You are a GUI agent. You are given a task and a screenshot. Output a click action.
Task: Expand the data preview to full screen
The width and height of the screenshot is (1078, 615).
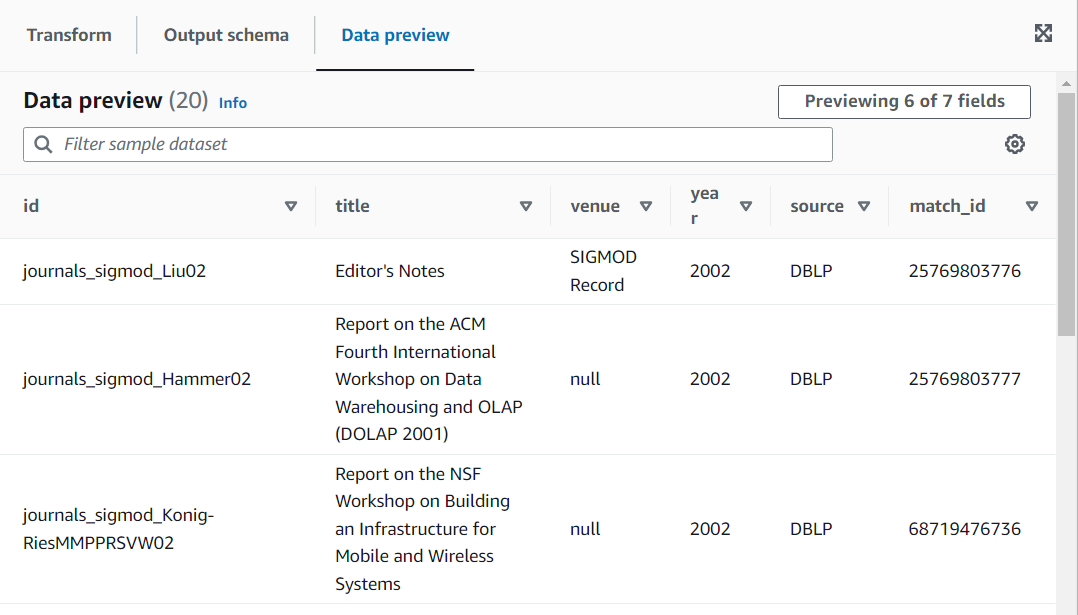click(x=1043, y=33)
